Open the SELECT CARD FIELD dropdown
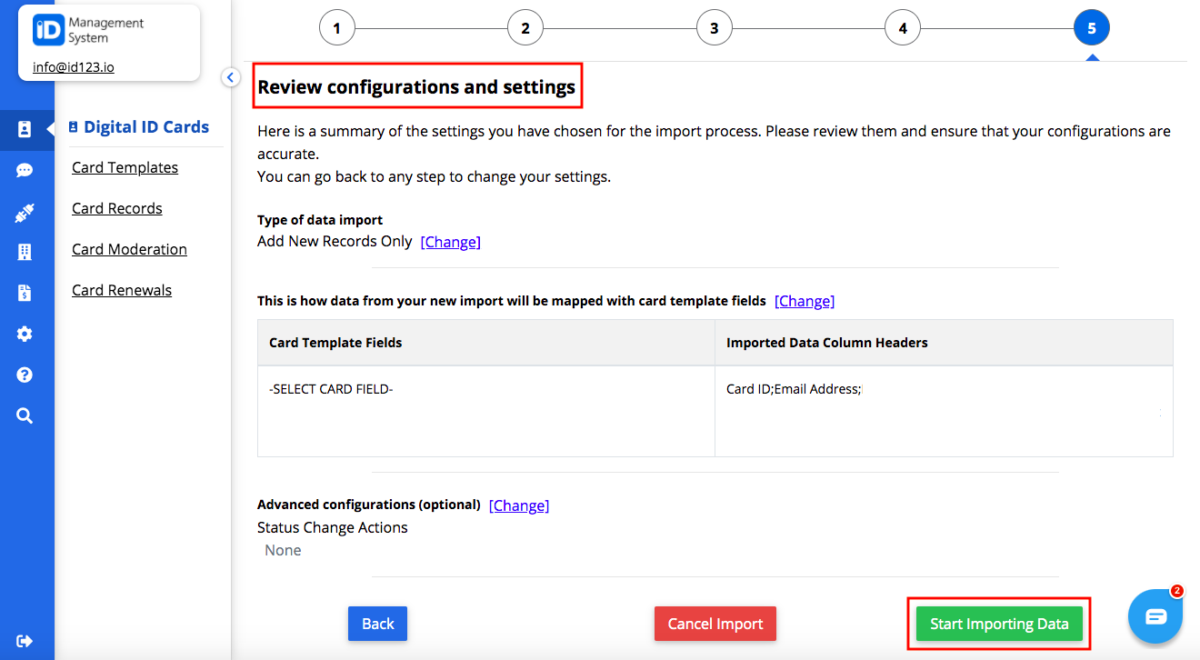The height and width of the screenshot is (660, 1200). point(330,388)
